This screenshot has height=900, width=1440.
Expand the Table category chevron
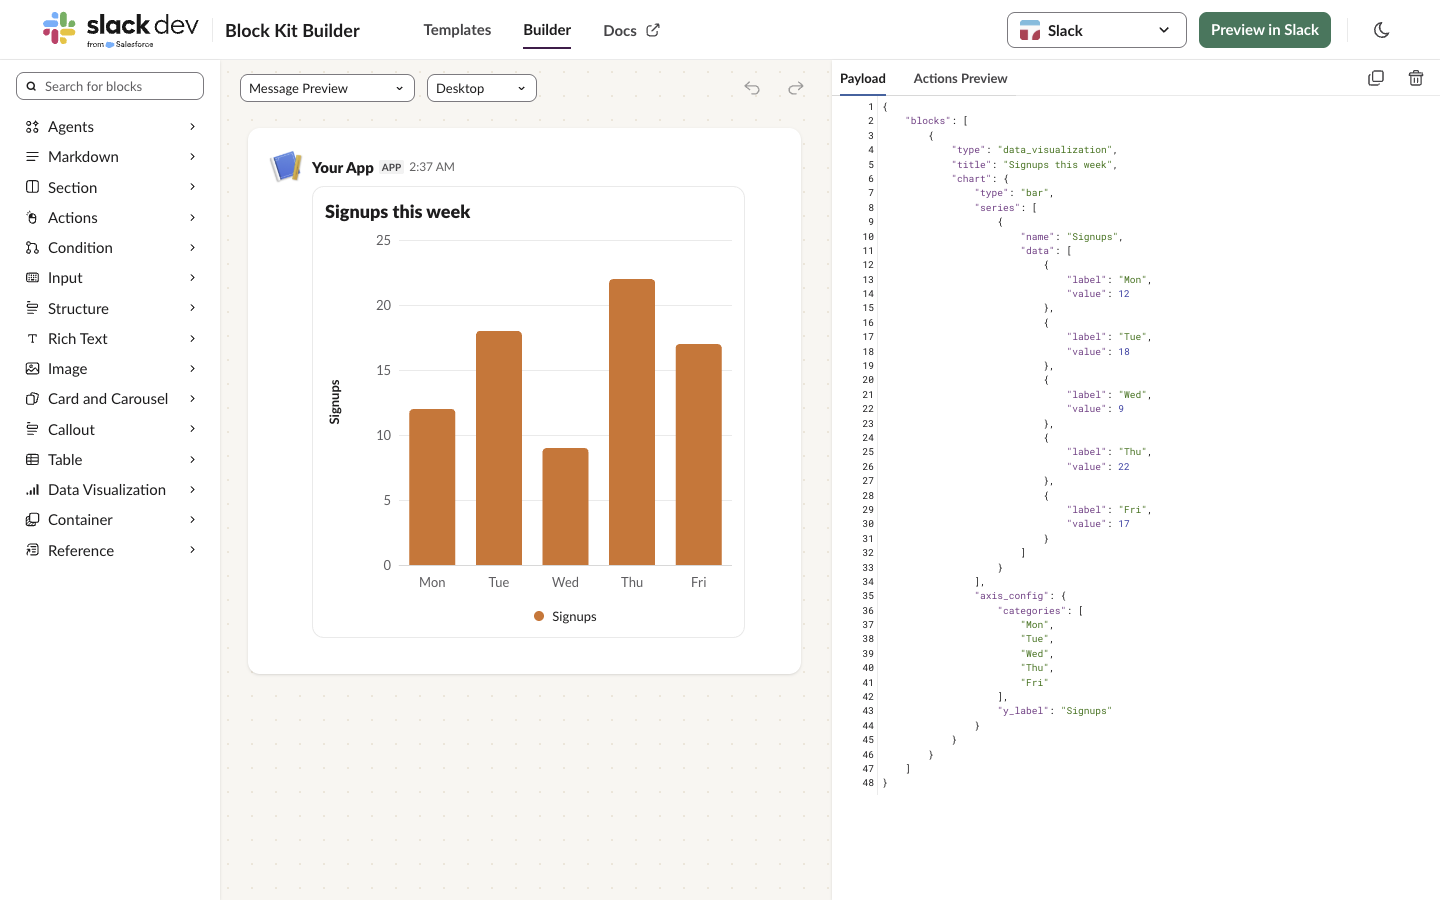coord(193,460)
